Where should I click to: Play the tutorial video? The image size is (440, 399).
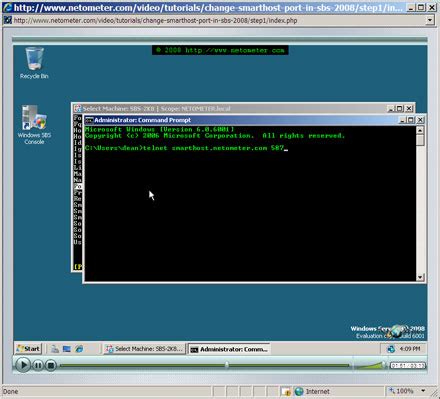coord(23,365)
